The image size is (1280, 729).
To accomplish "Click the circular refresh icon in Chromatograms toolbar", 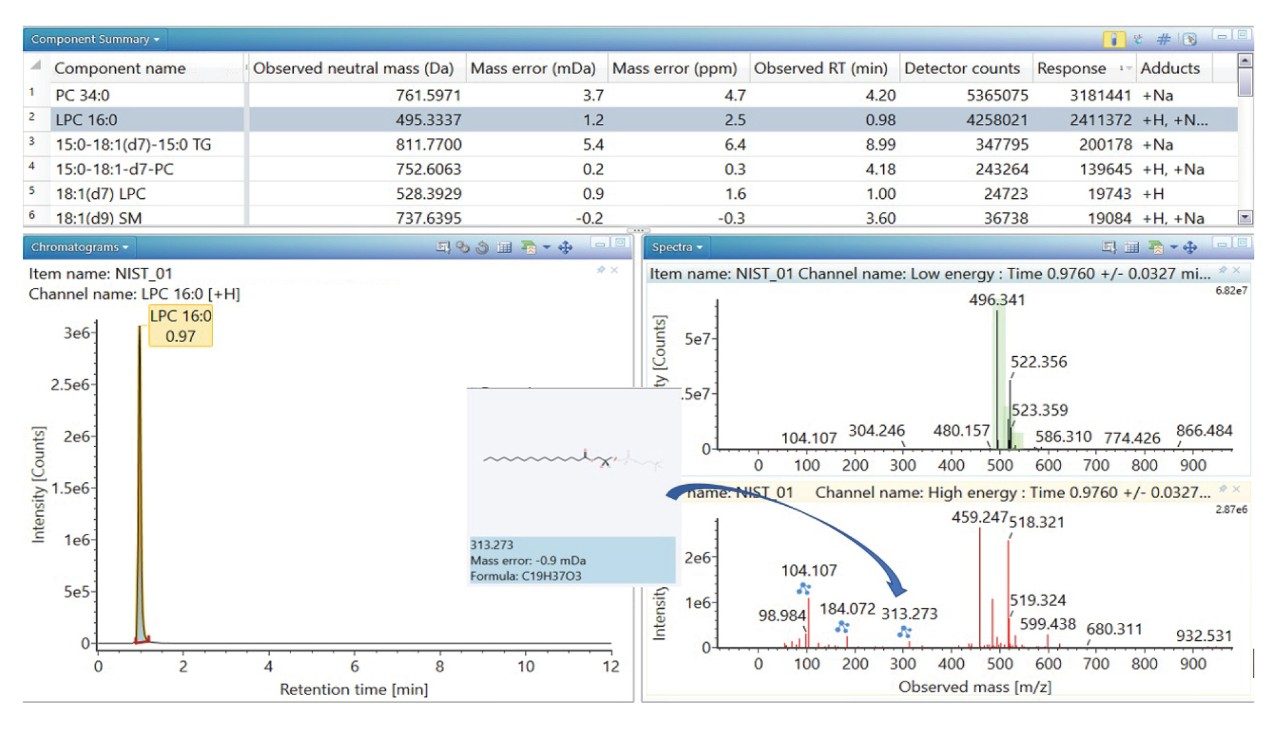I will [481, 247].
